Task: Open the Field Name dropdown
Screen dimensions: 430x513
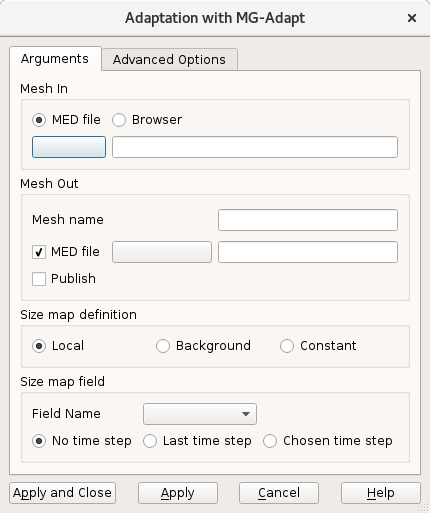Action: (x=200, y=414)
